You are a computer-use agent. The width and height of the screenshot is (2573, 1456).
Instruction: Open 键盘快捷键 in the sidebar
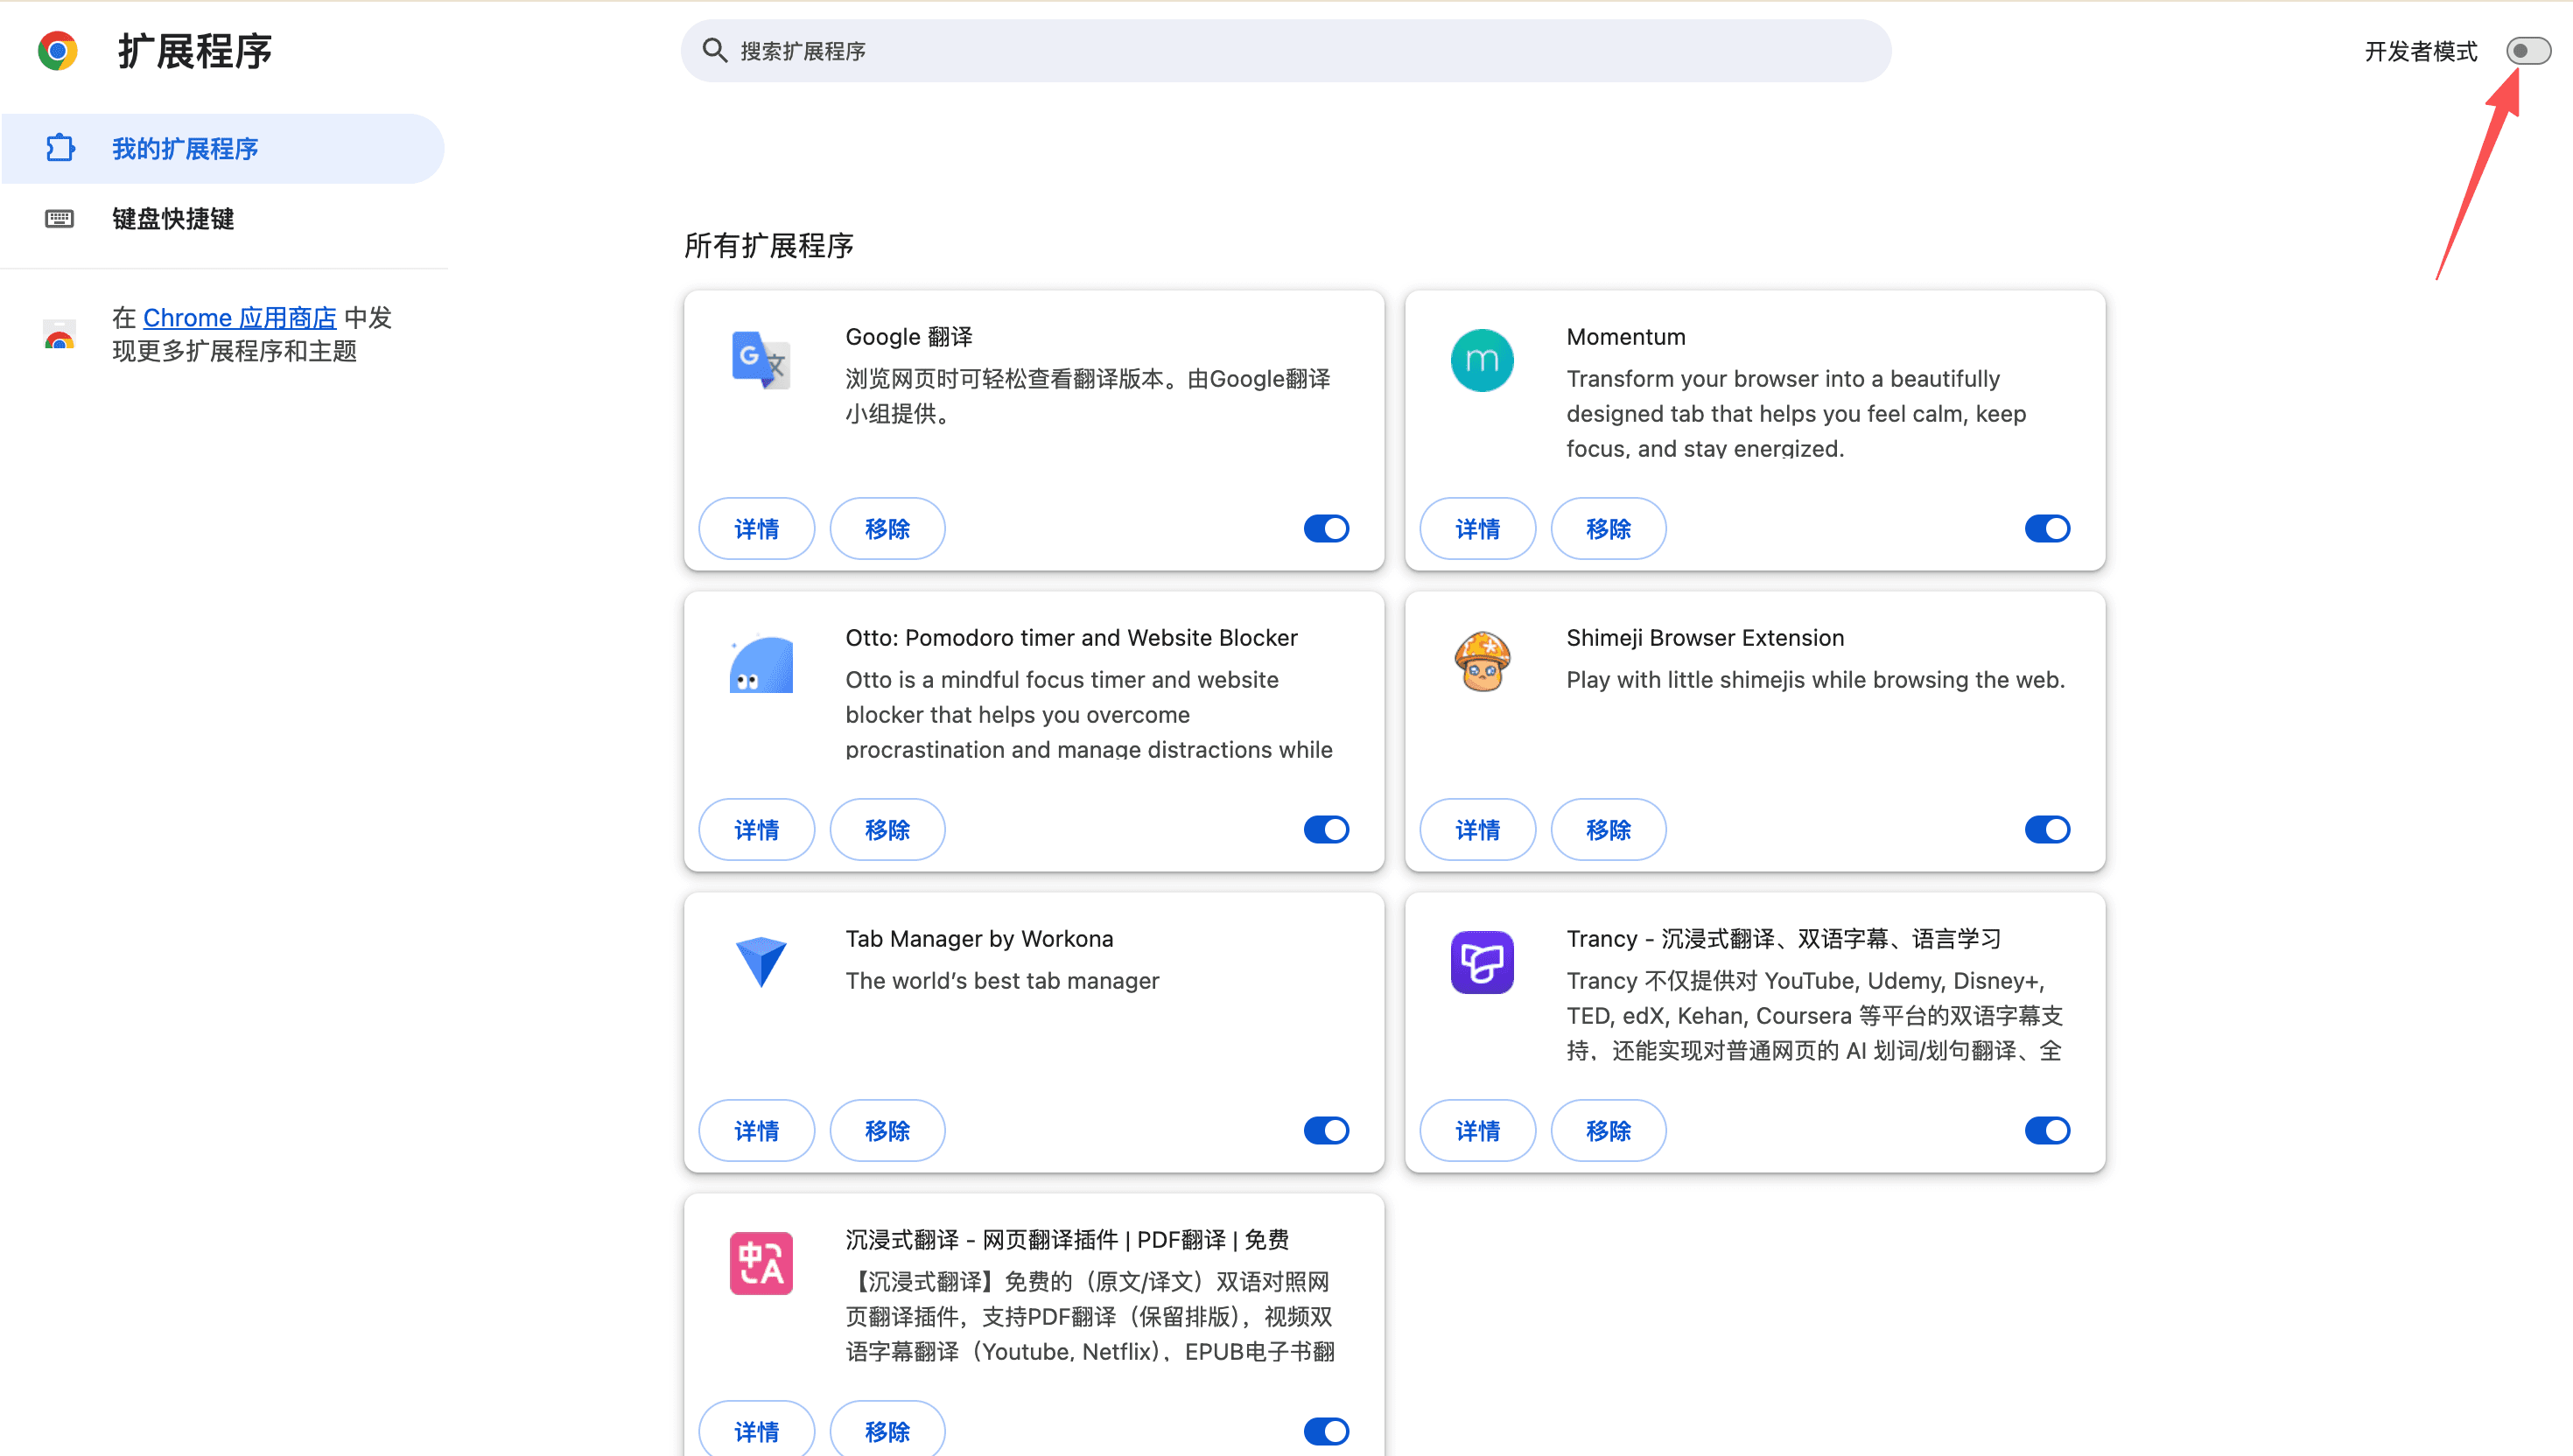(x=173, y=219)
